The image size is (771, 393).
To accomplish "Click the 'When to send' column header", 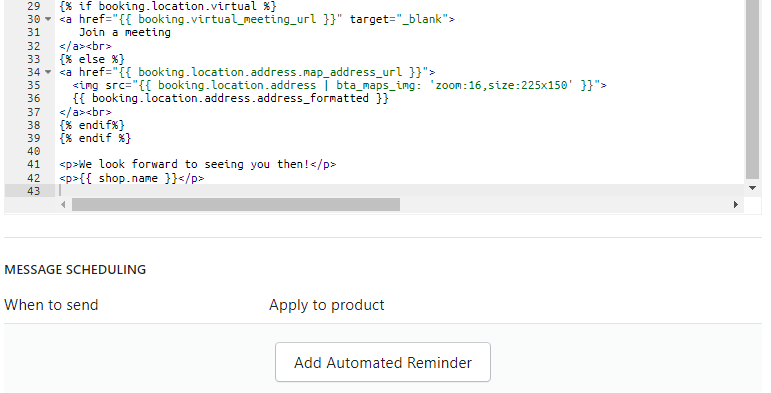I will [x=51, y=305].
